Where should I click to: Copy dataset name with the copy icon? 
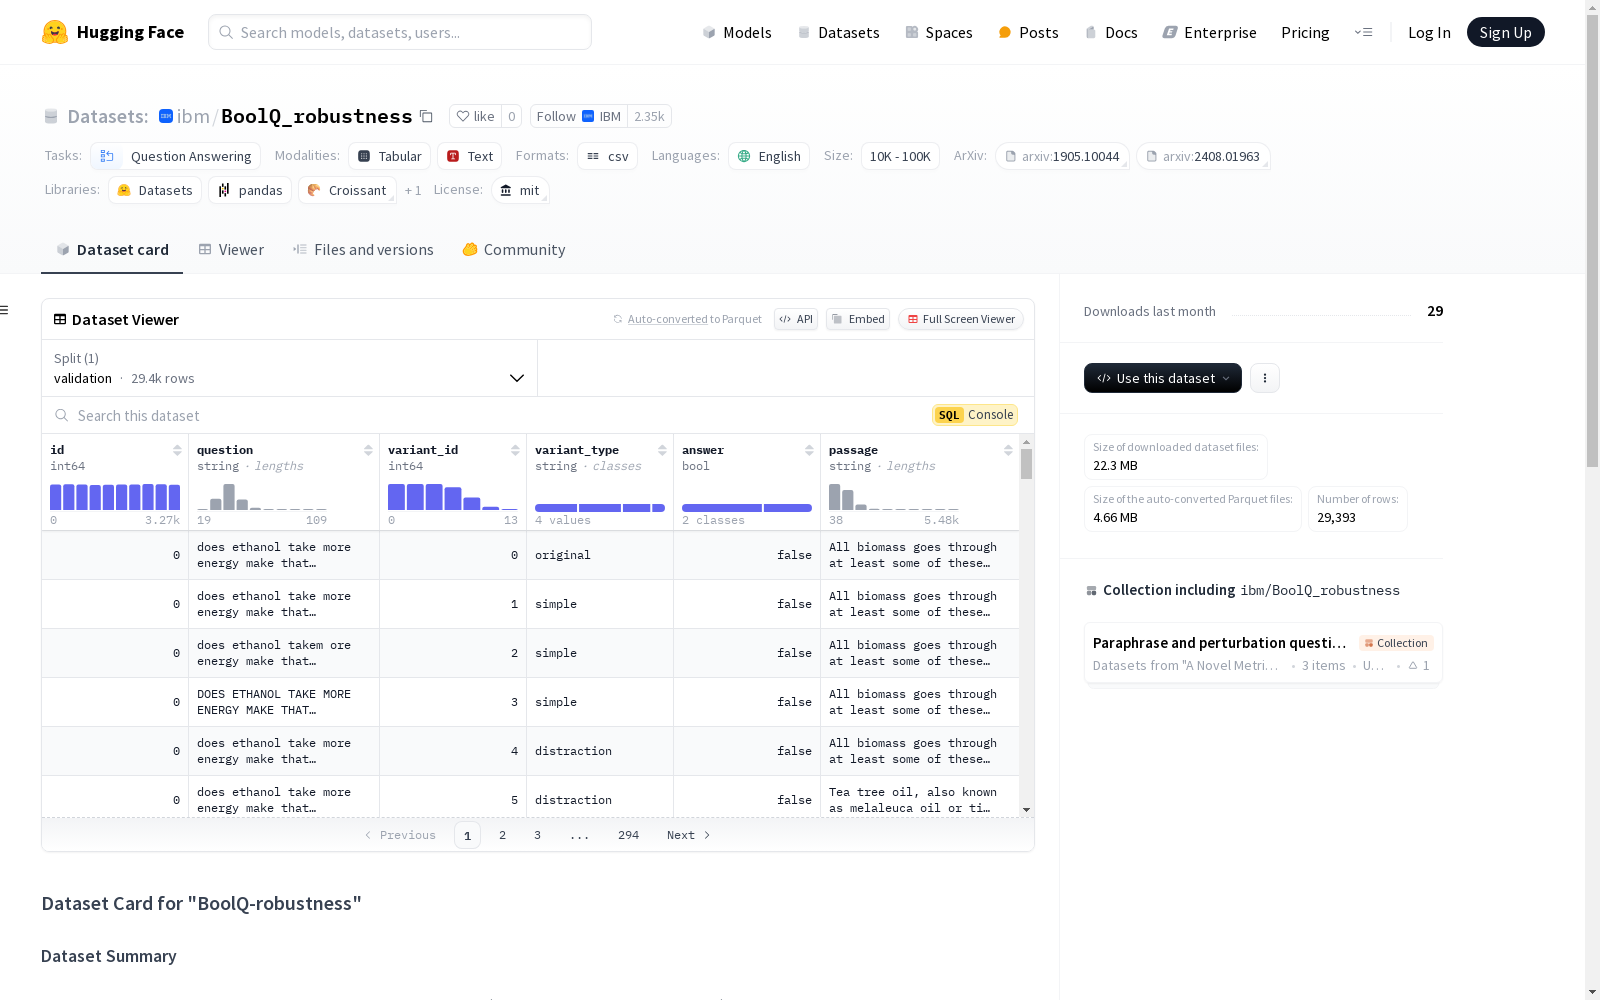pos(426,116)
